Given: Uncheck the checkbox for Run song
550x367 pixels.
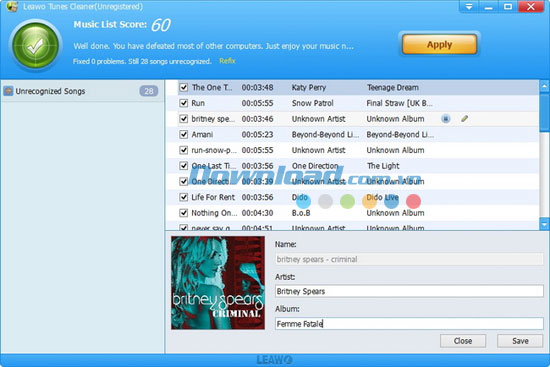Looking at the screenshot, I should click(183, 103).
